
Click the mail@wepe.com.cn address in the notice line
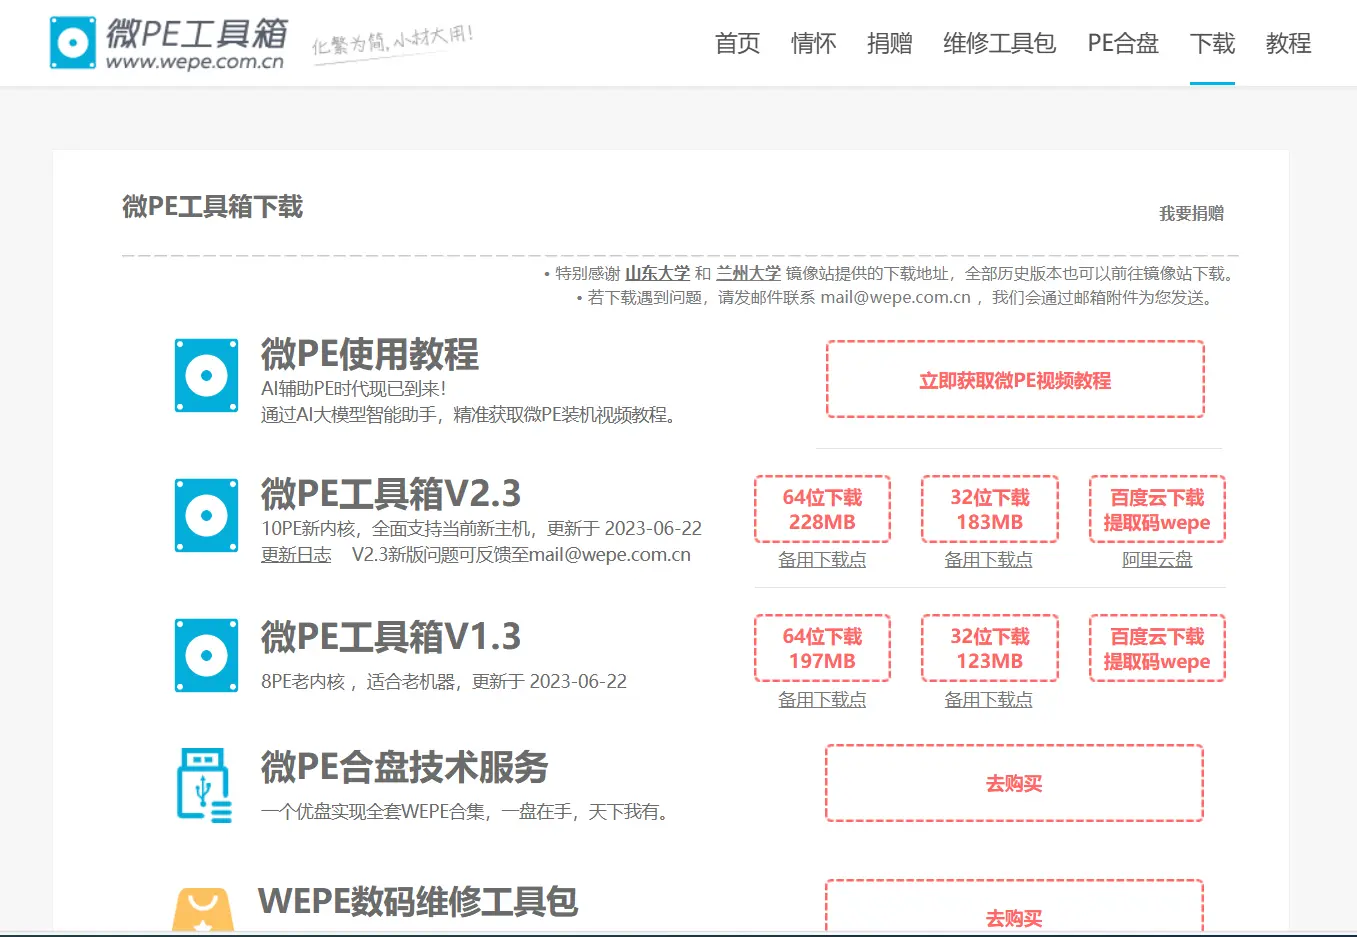[x=896, y=298]
